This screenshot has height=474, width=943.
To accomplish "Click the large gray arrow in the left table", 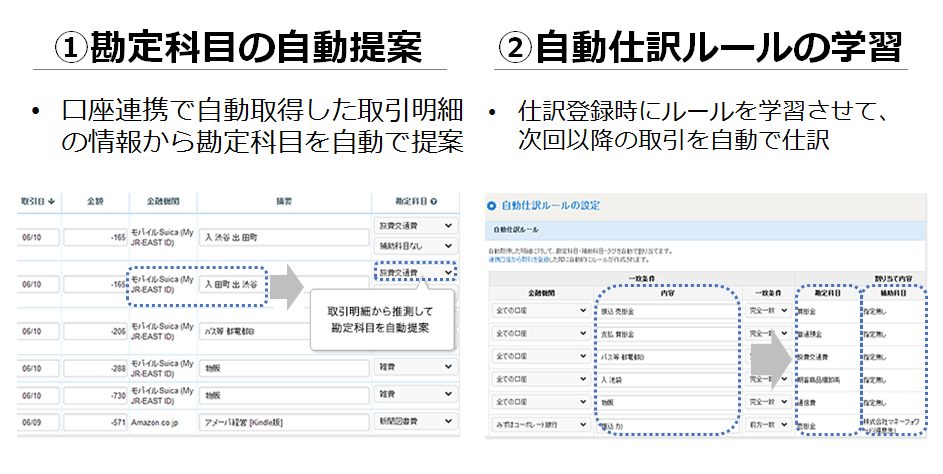I will click(292, 284).
